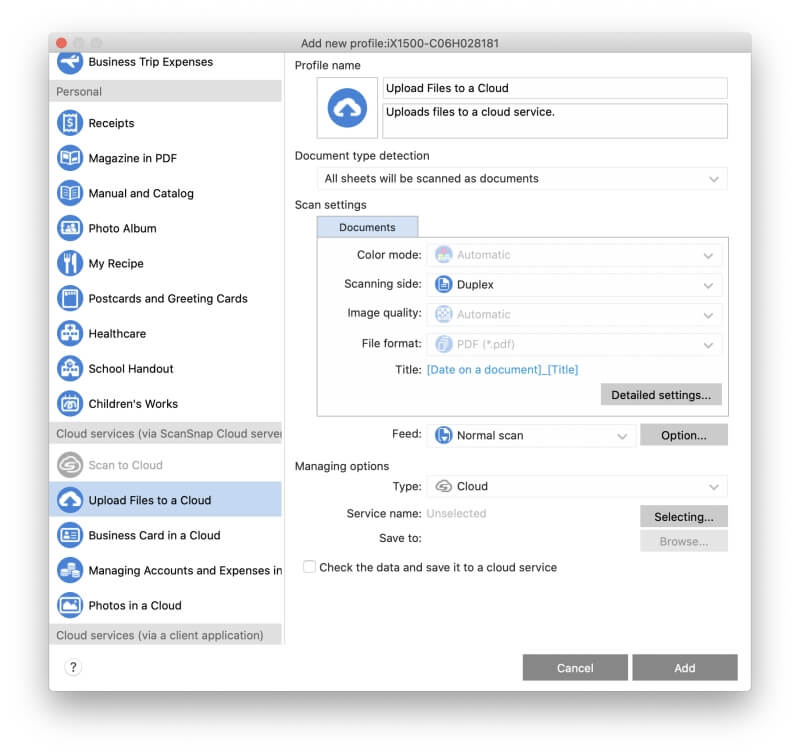Click the Upload Files to a Cloud sidebar icon
800x756 pixels.
click(70, 500)
